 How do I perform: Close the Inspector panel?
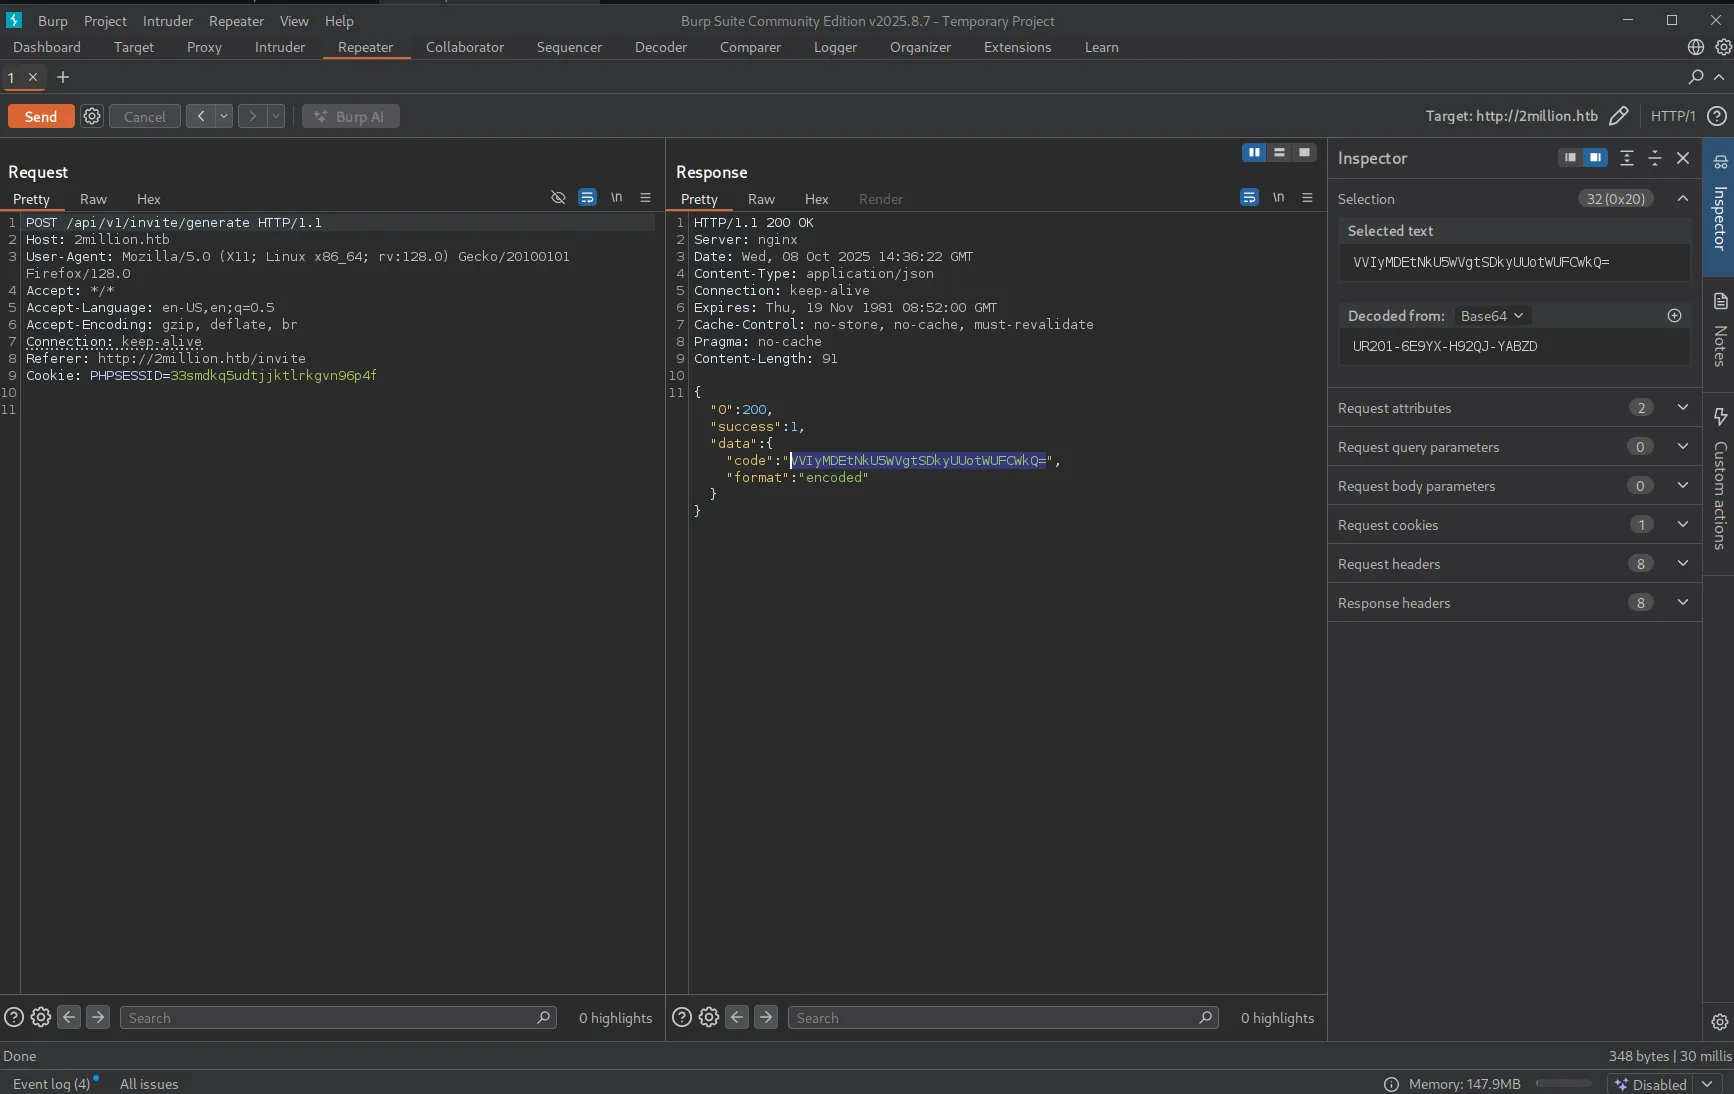click(1683, 158)
